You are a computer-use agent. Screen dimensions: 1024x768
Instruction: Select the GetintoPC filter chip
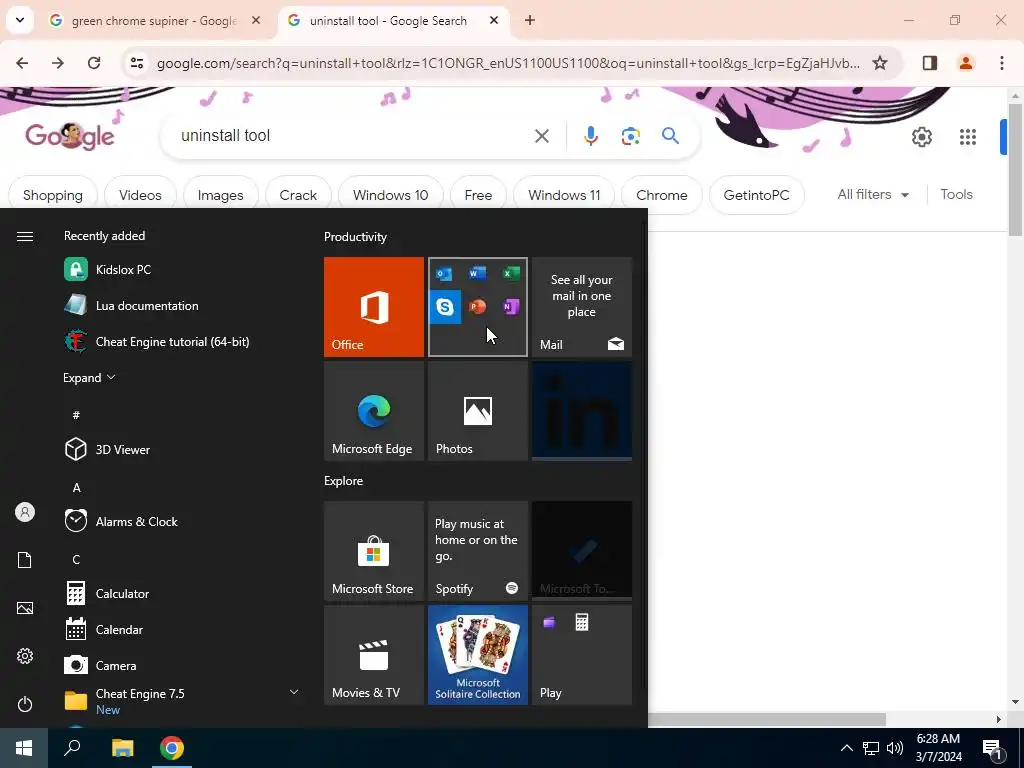(756, 195)
